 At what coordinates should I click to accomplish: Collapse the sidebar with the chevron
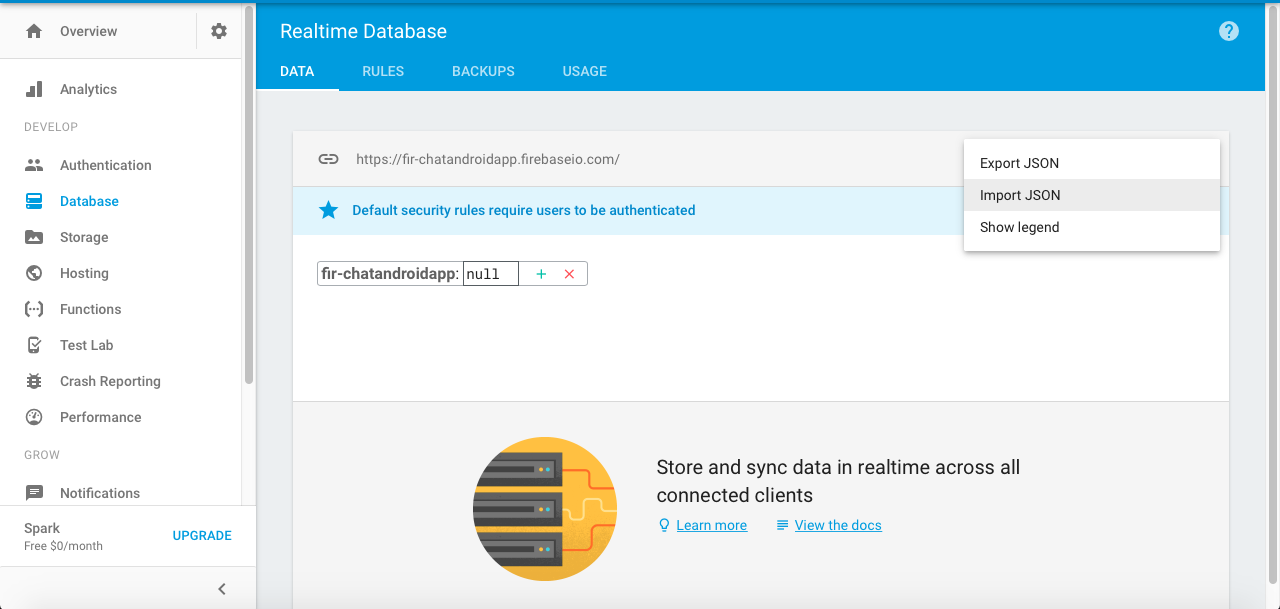coord(222,589)
